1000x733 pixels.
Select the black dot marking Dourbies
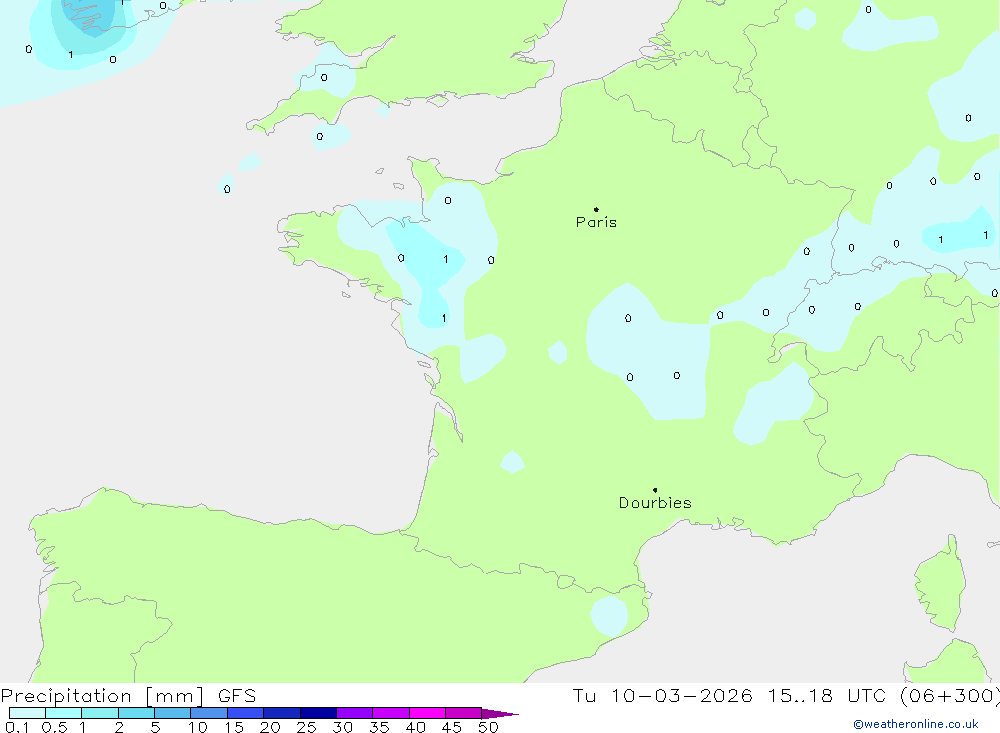click(x=655, y=490)
